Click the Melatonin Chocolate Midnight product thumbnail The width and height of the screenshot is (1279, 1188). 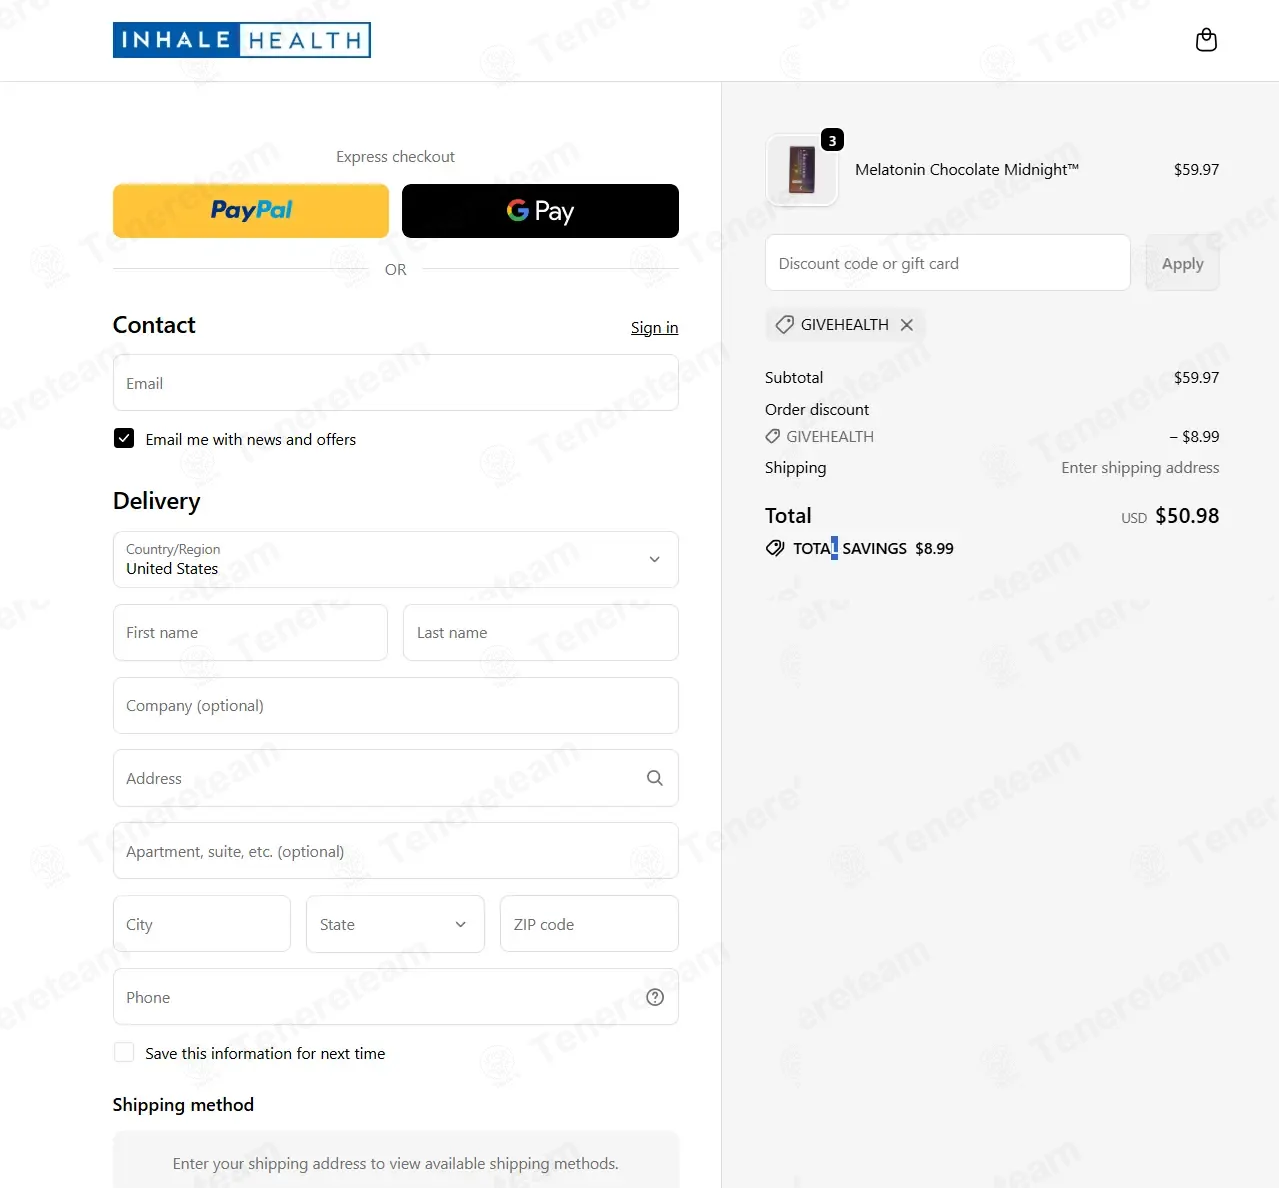[801, 170]
